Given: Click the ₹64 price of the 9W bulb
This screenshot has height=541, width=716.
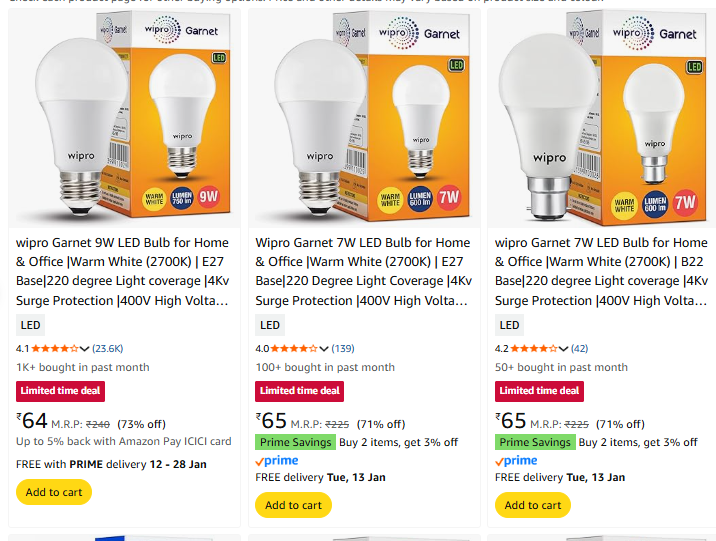Looking at the screenshot, I should [33, 422].
